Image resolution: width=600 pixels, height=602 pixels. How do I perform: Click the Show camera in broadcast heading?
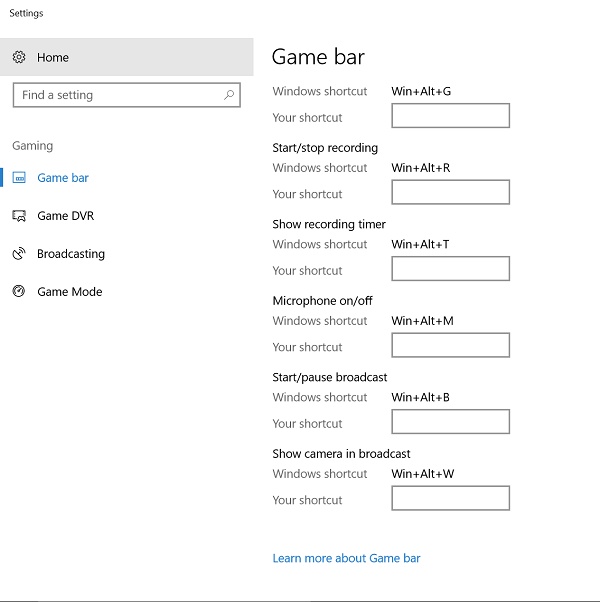pos(341,454)
